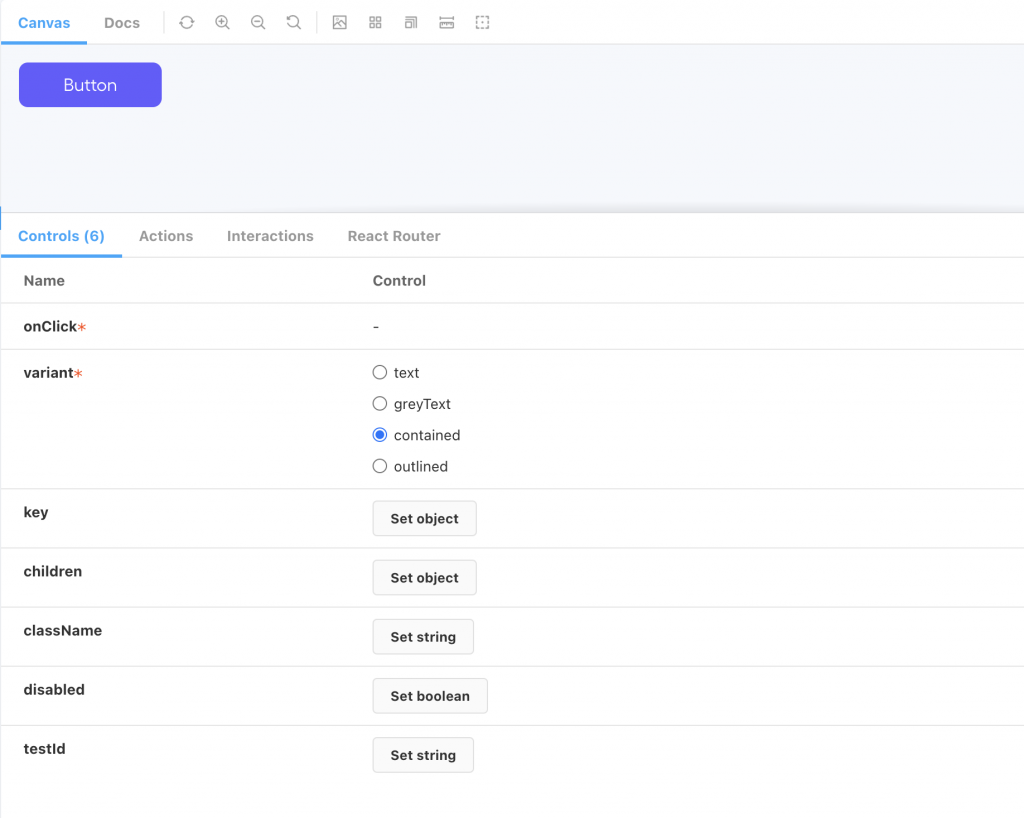Click the remount component icon

187,22
